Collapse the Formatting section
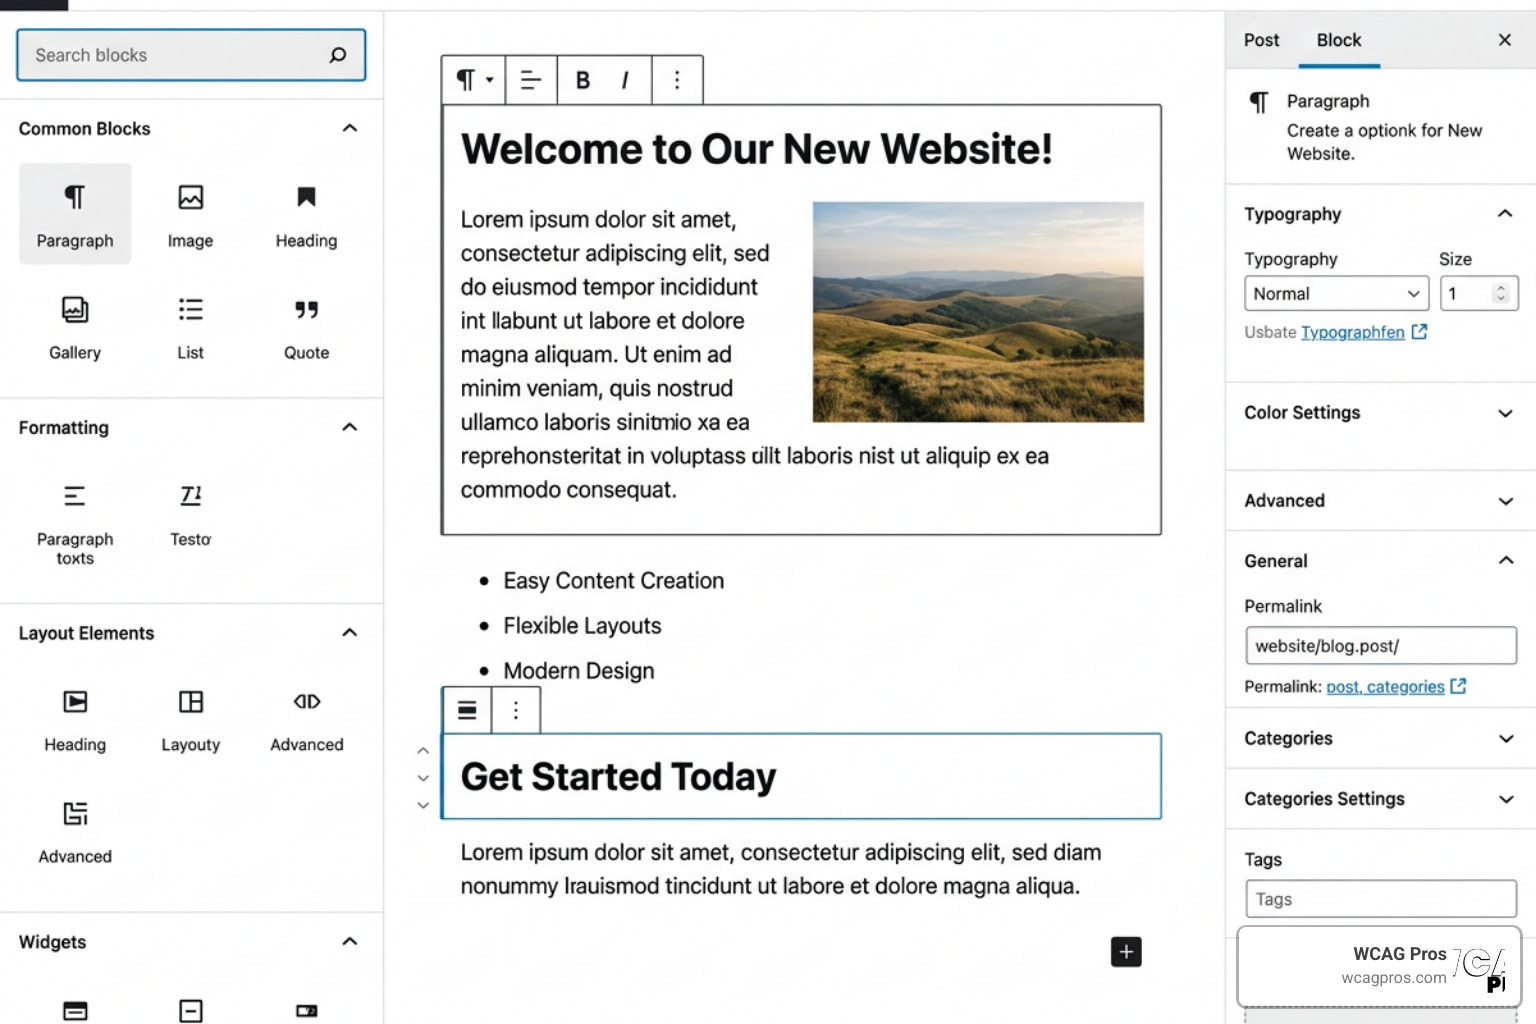Screen dimensions: 1536x1024 click(x=349, y=427)
